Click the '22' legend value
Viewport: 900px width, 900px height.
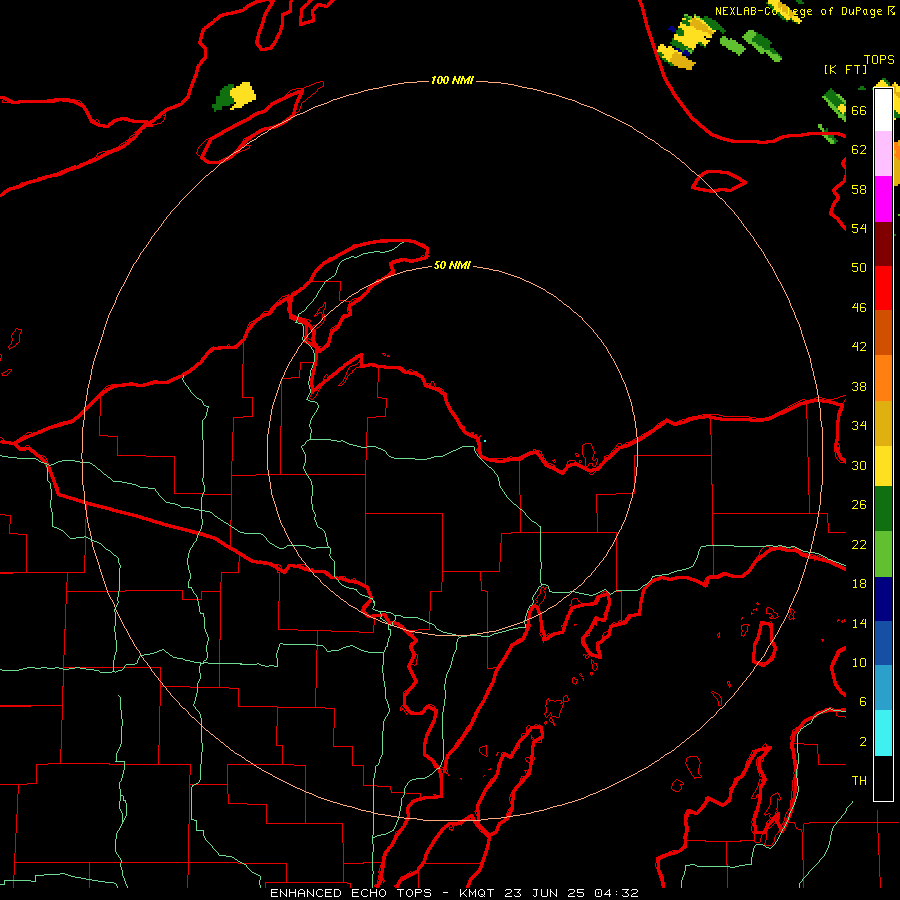859,545
